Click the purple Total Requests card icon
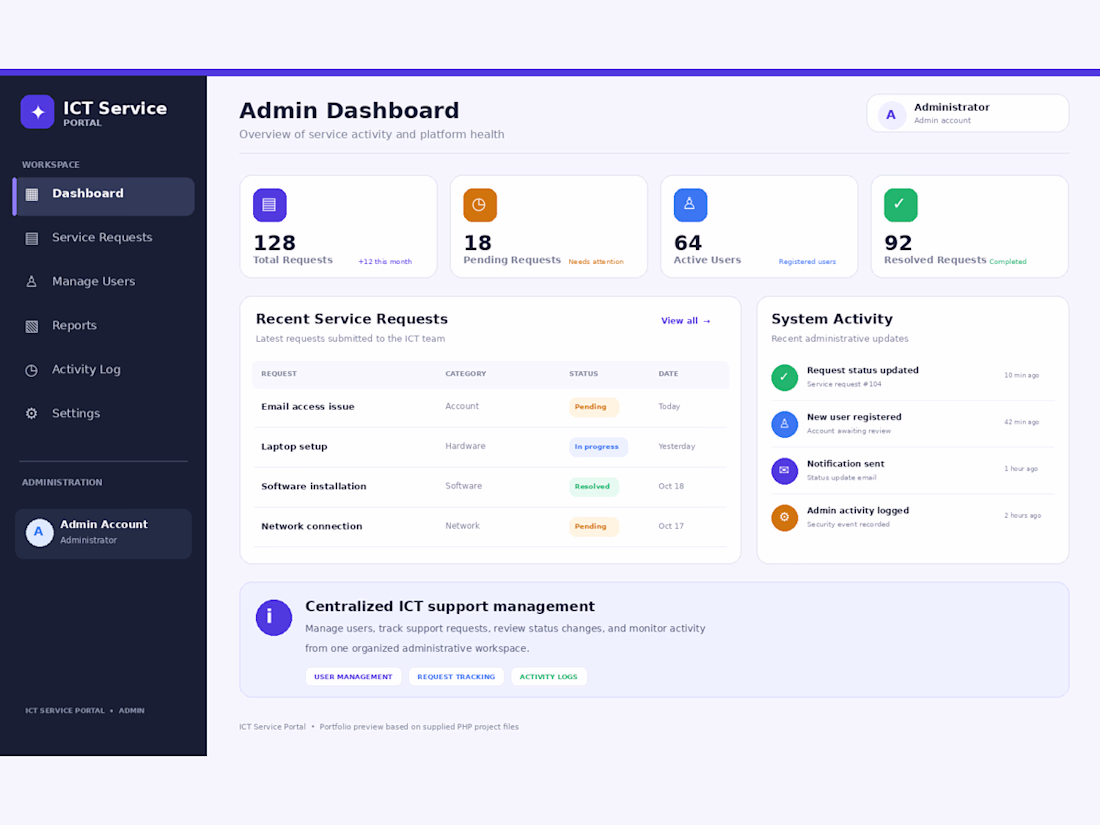This screenshot has height=825, width=1100. tap(269, 205)
